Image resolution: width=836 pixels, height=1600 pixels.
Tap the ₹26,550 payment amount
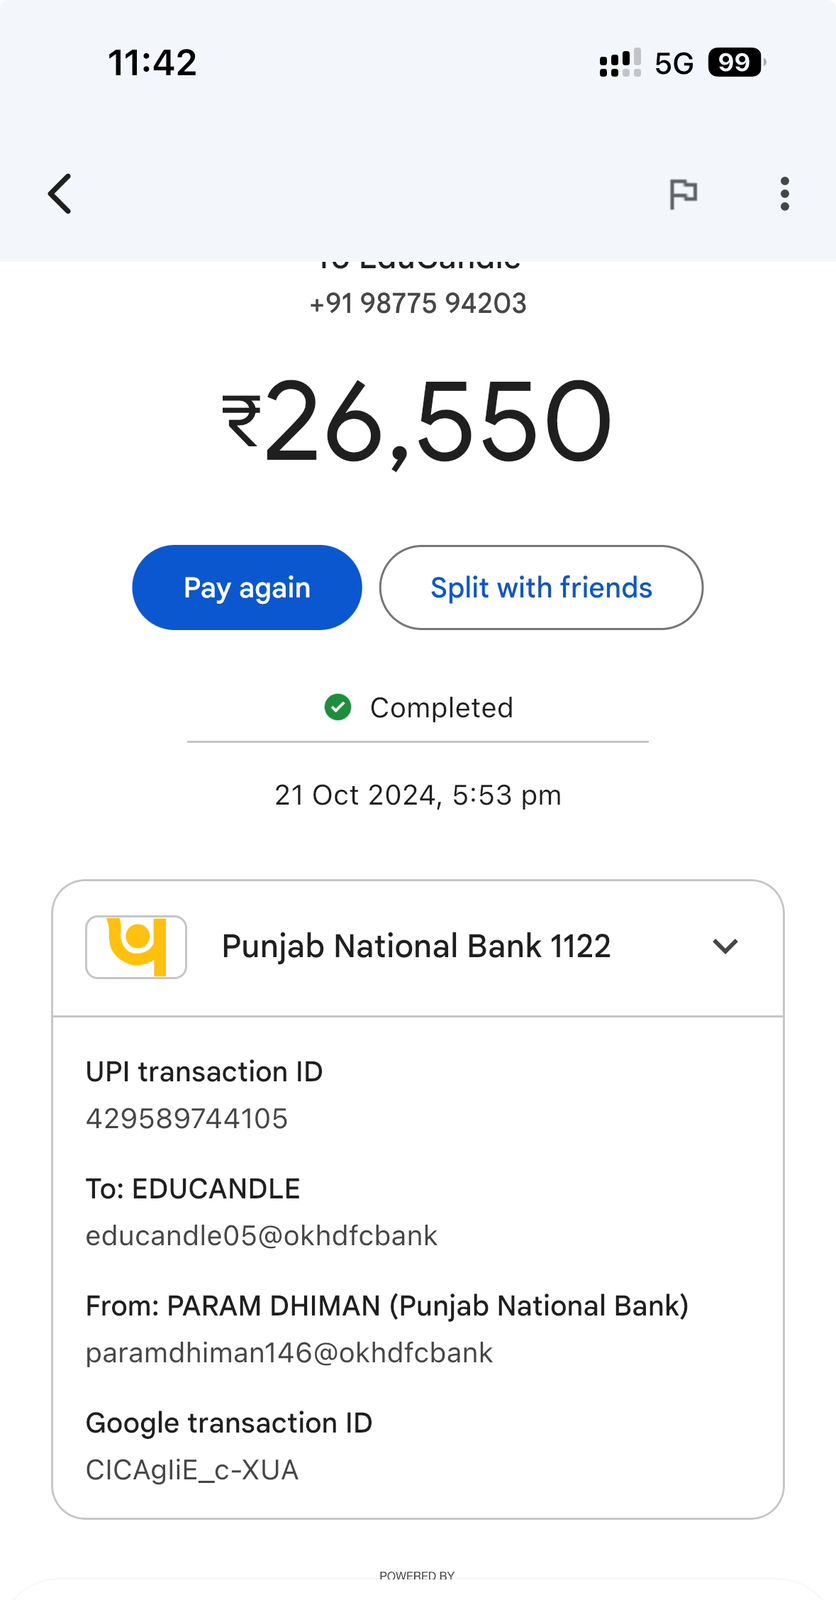[x=416, y=422]
